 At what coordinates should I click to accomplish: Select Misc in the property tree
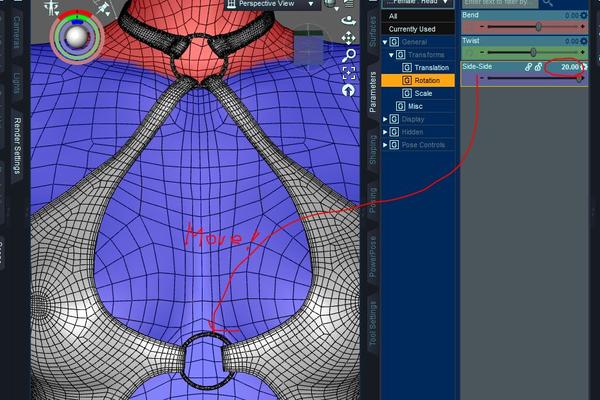(x=415, y=106)
